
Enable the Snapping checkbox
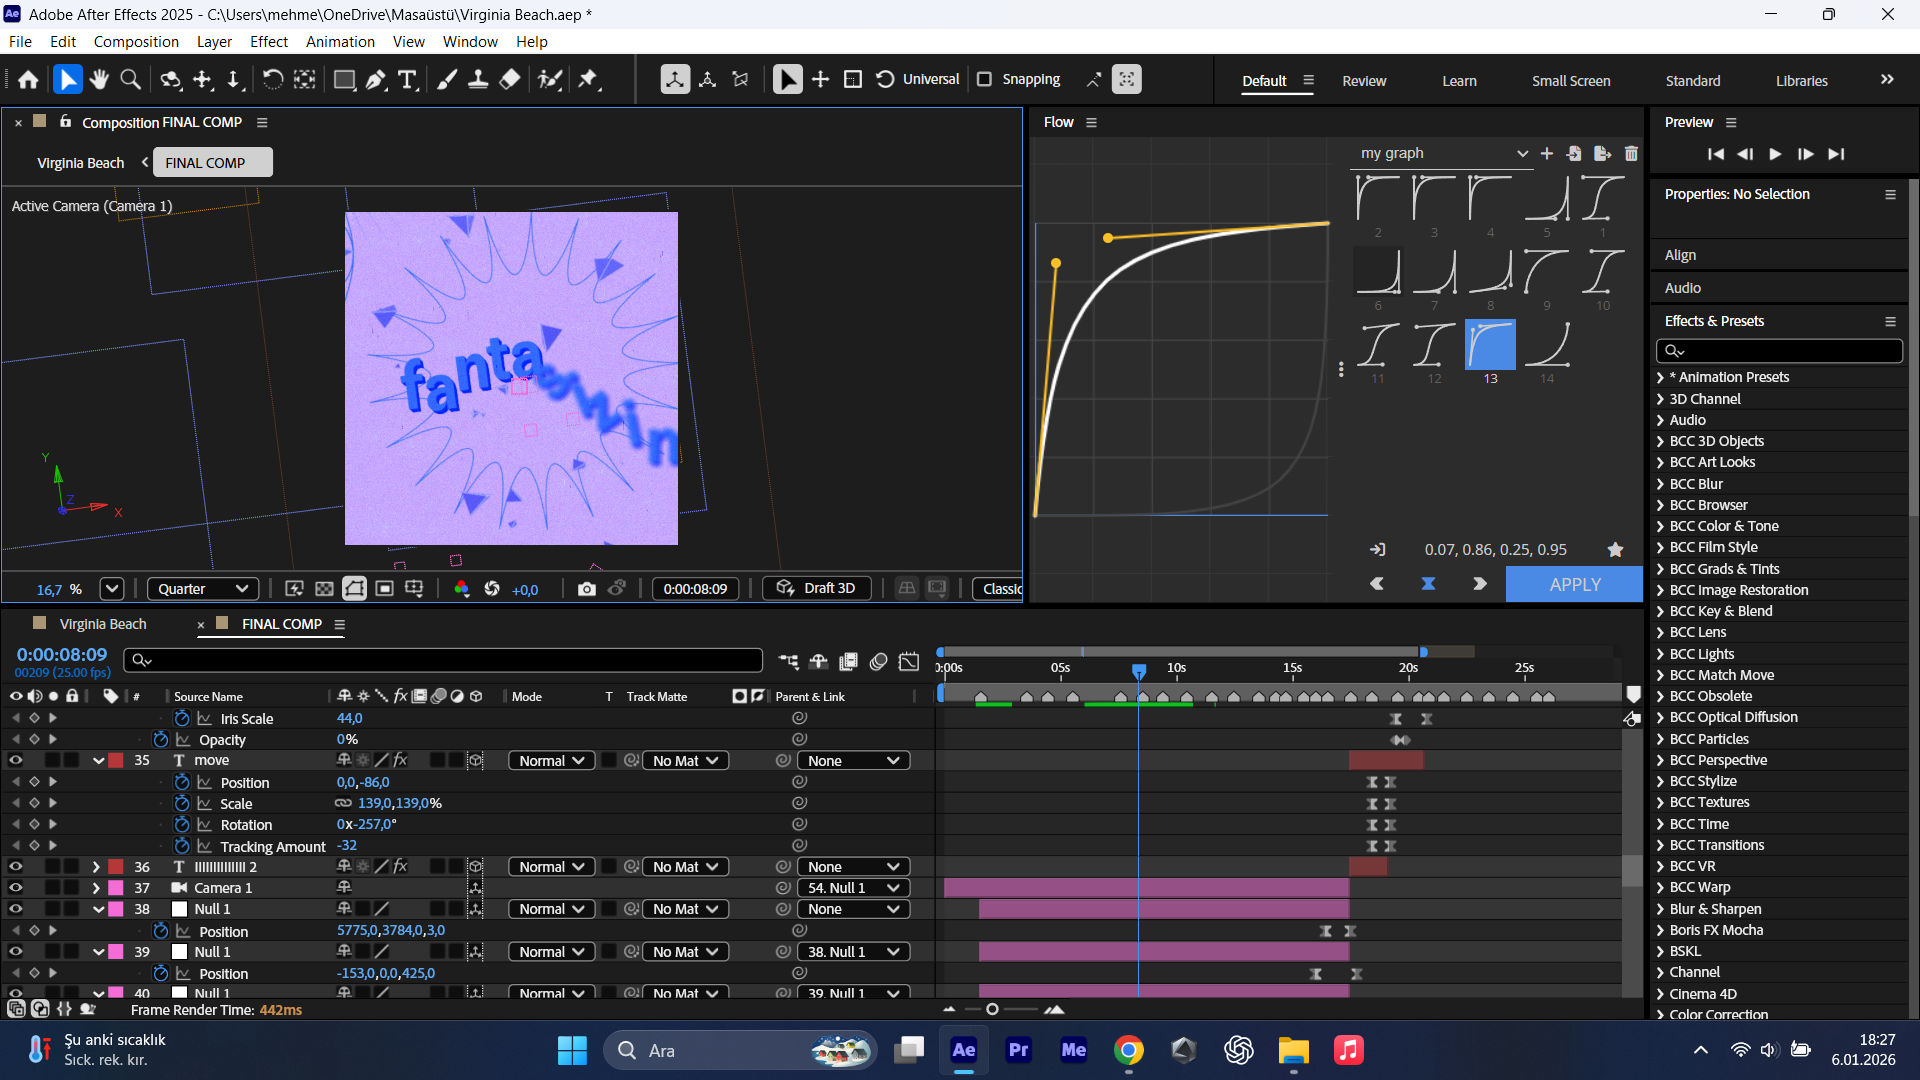984,79
